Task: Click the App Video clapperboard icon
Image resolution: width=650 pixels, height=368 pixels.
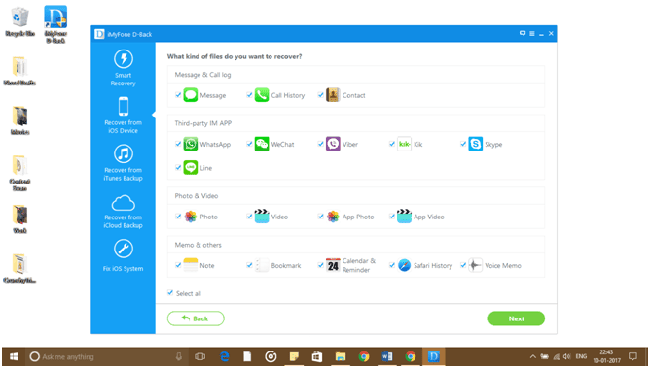Action: coord(404,216)
